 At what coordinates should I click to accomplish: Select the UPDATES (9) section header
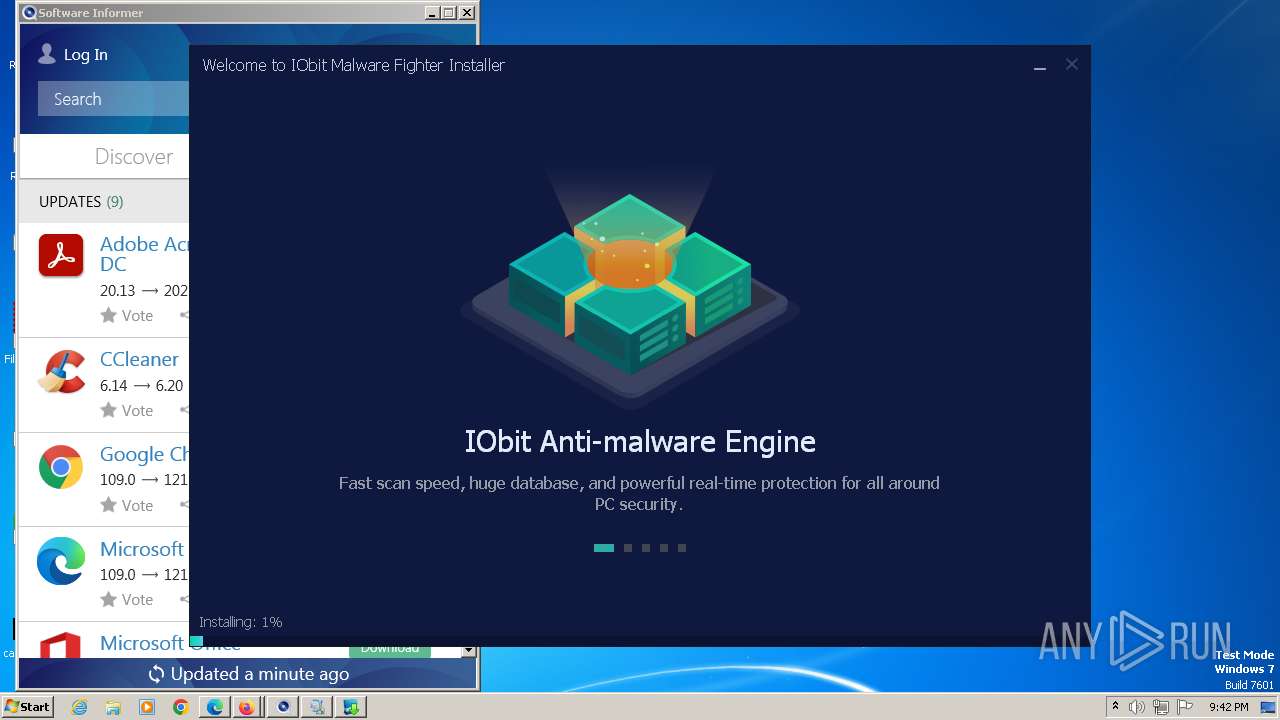[x=81, y=201]
